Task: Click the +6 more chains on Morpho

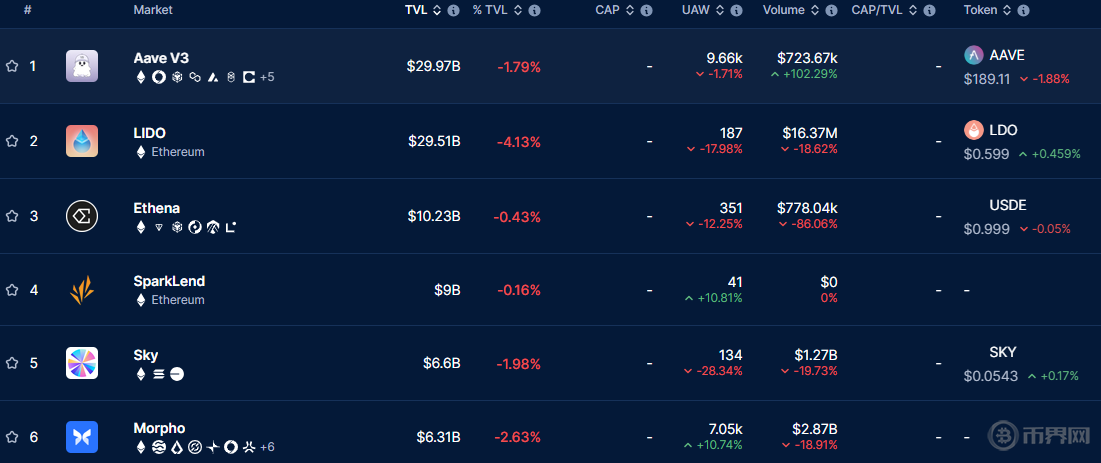Action: [267, 447]
